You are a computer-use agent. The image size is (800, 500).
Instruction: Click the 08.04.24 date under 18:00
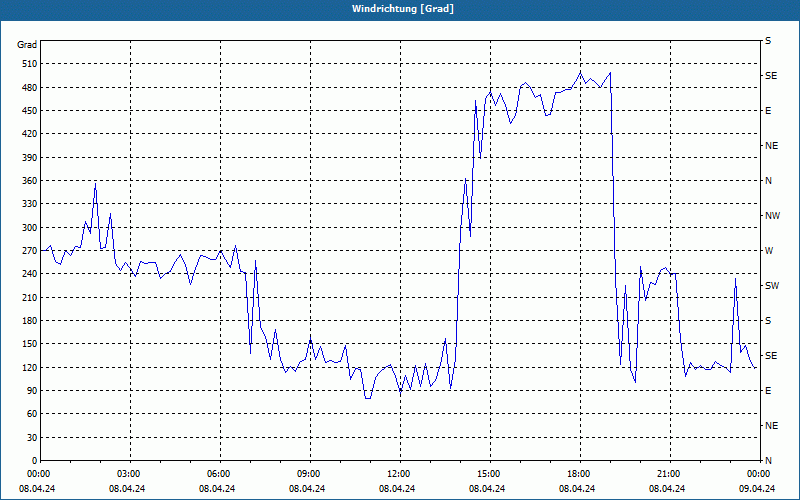pos(577,489)
